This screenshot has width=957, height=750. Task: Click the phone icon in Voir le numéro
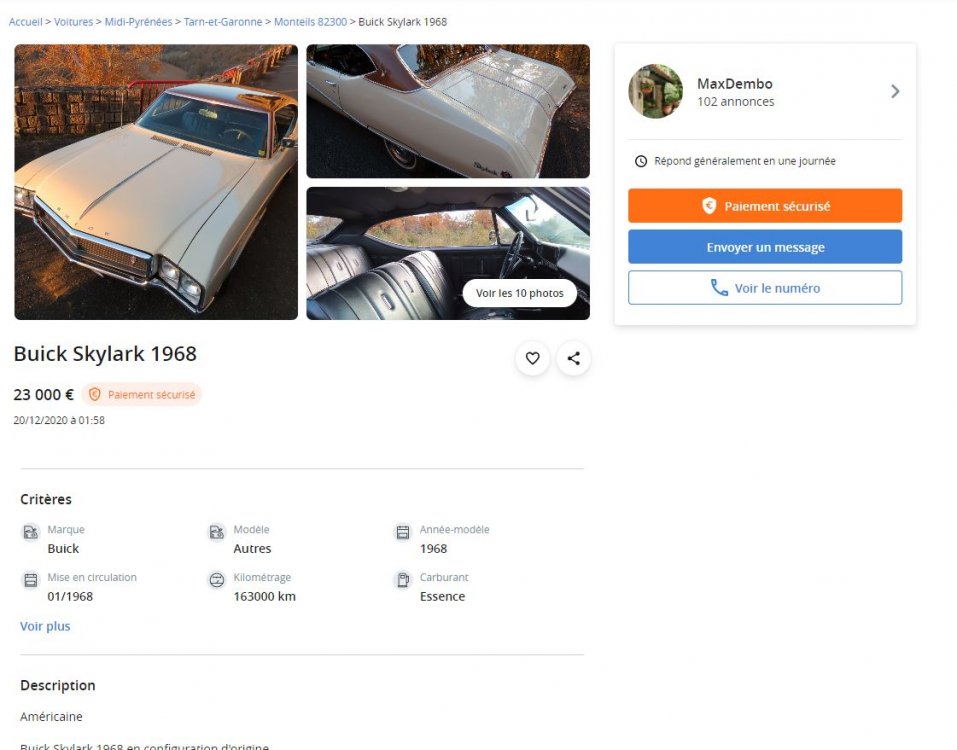pos(719,287)
